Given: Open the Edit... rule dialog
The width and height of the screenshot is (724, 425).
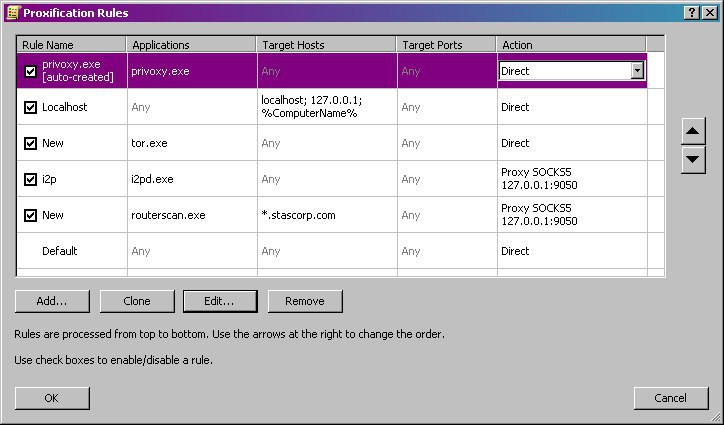Looking at the screenshot, I should click(220, 301).
